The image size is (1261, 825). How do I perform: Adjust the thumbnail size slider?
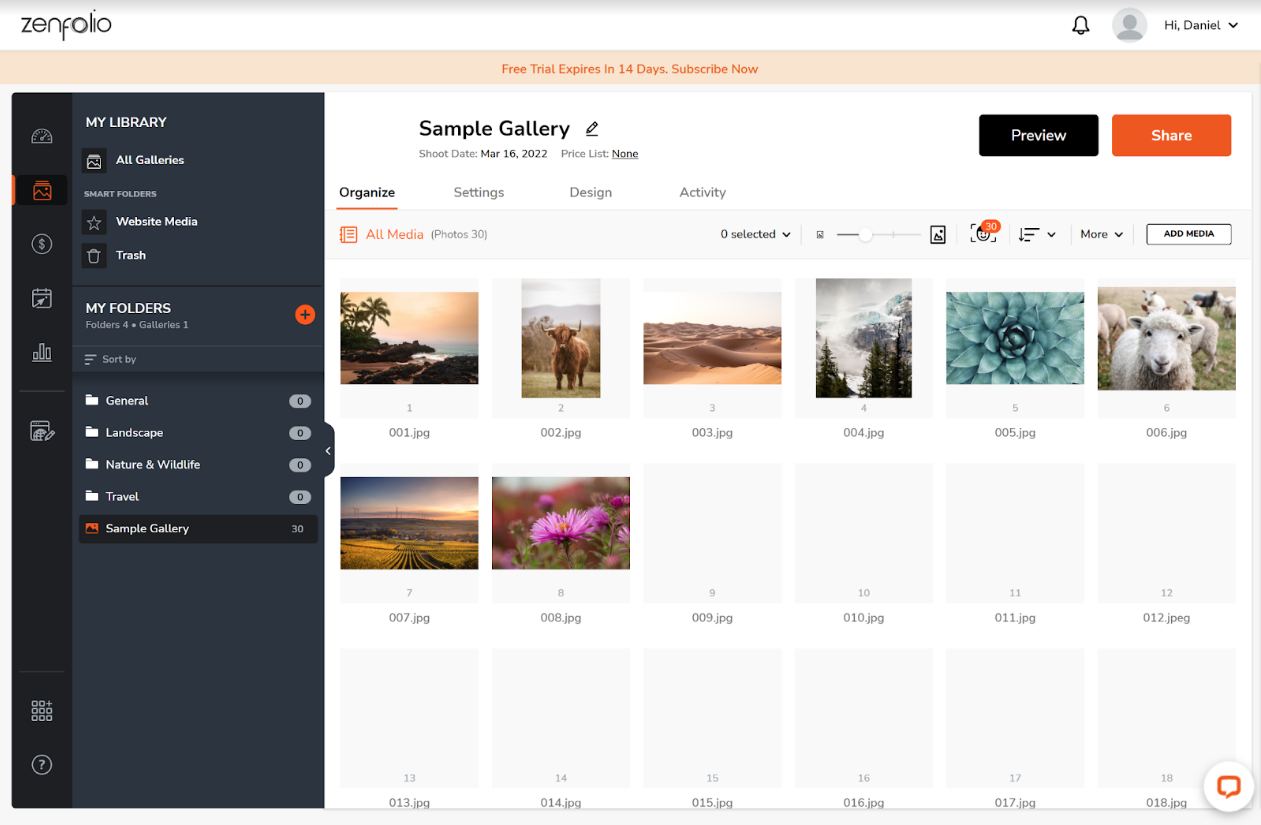click(x=866, y=234)
